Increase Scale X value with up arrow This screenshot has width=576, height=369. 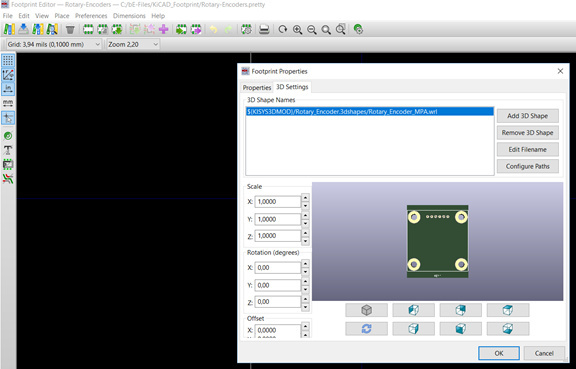click(x=305, y=198)
